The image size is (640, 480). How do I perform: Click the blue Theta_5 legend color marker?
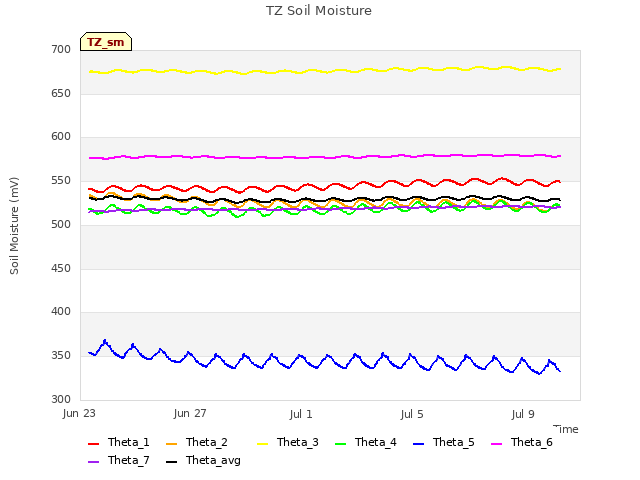[418, 444]
